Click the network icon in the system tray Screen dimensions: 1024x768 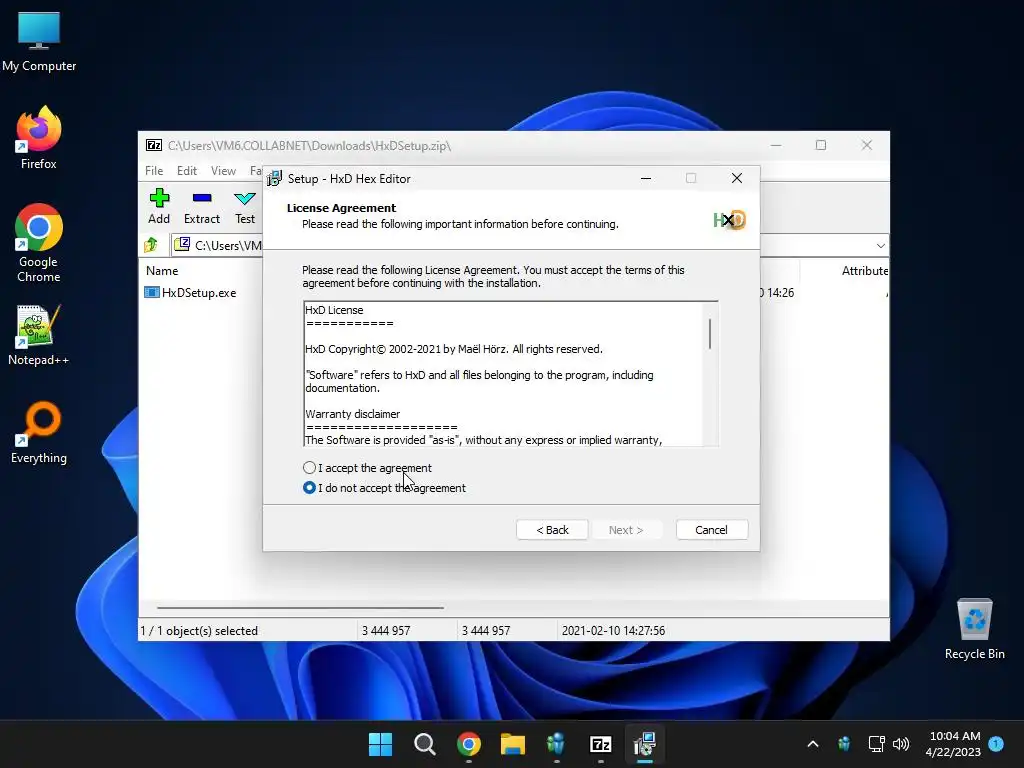tap(876, 744)
